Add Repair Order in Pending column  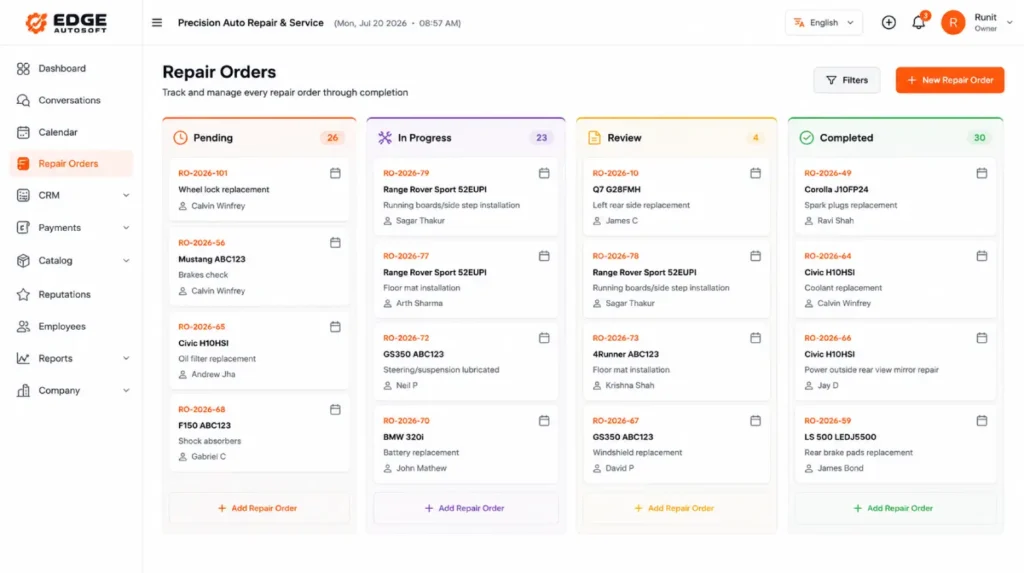coord(259,508)
